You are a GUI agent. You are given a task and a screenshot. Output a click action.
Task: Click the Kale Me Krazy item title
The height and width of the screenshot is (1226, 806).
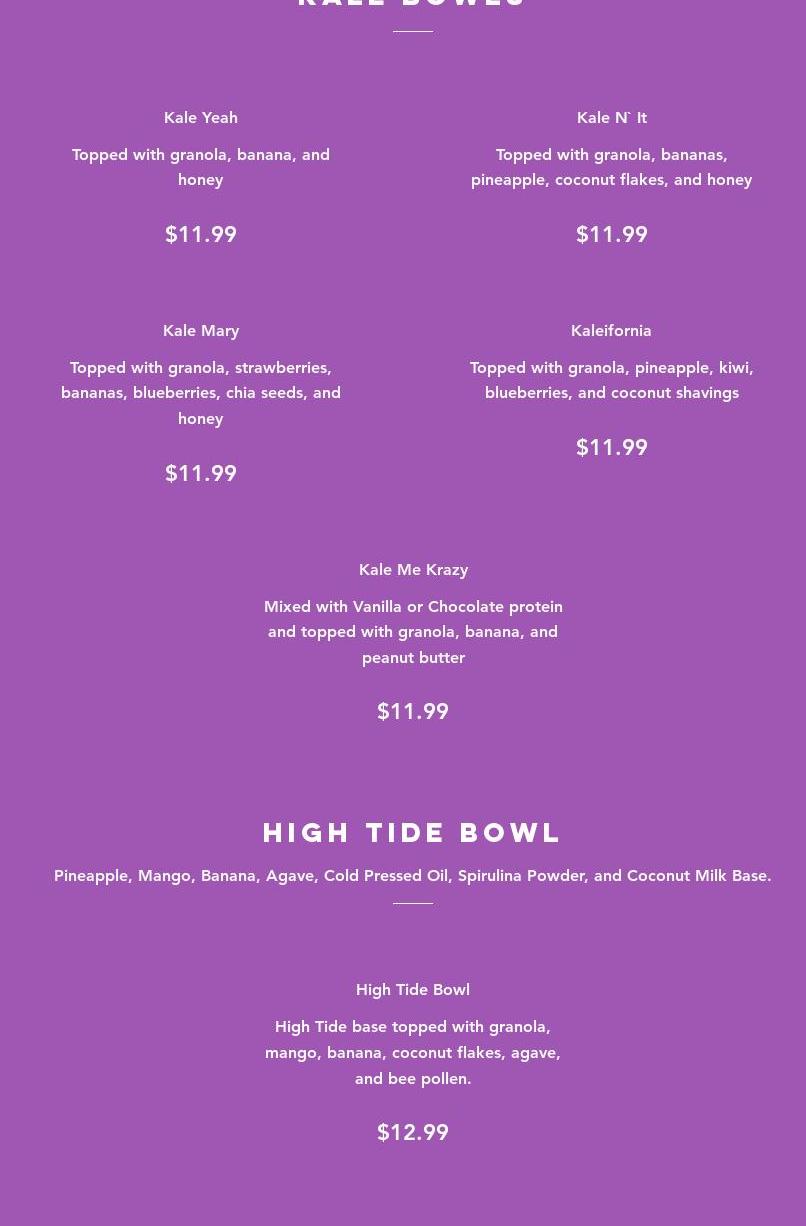(413, 570)
